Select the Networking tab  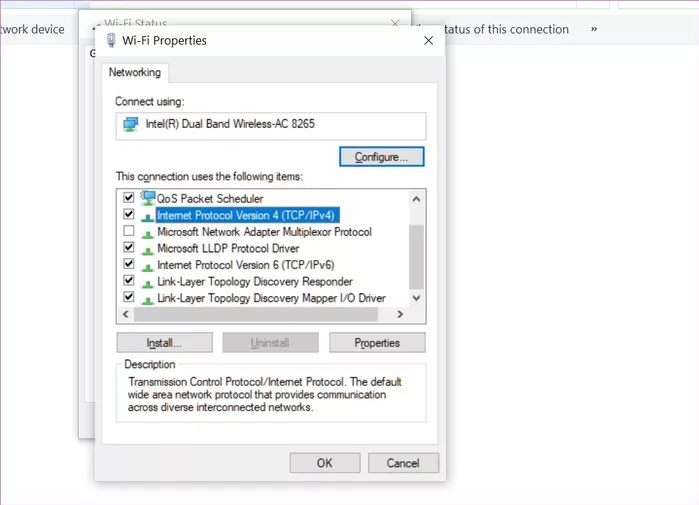(x=135, y=73)
